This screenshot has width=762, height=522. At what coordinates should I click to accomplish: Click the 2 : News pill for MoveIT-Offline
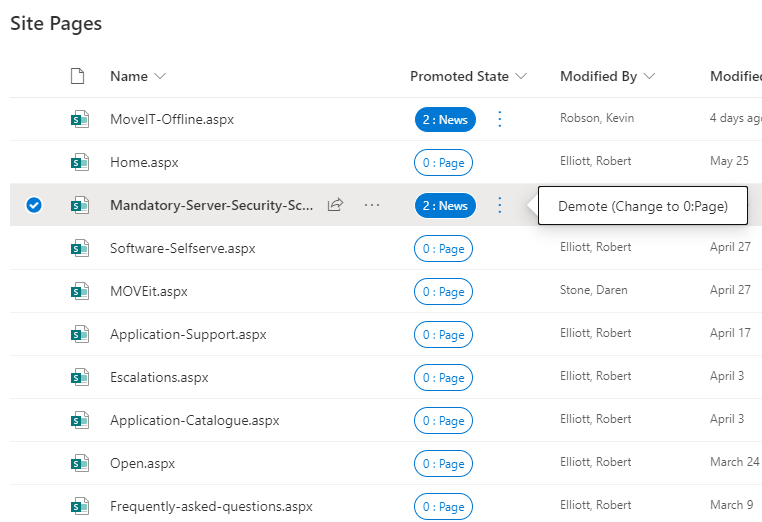pyautogui.click(x=445, y=119)
